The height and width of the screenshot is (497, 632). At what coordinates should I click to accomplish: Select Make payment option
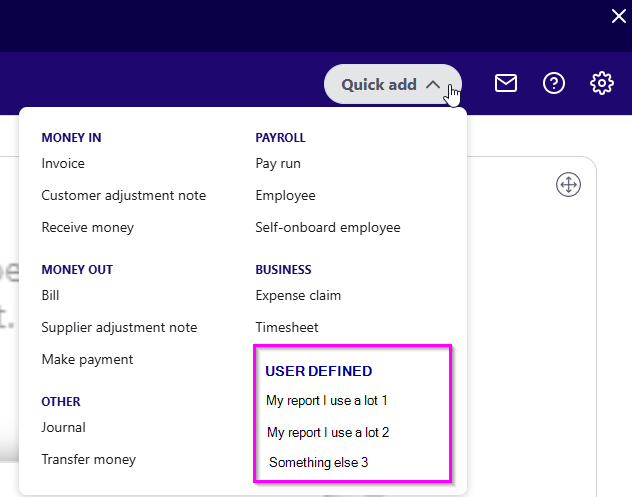87,360
